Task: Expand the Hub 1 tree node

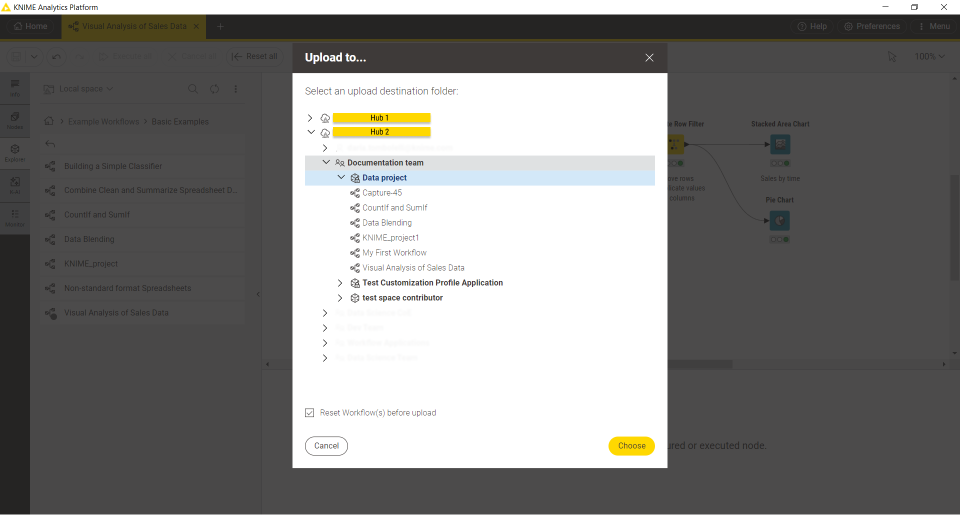Action: pos(310,118)
